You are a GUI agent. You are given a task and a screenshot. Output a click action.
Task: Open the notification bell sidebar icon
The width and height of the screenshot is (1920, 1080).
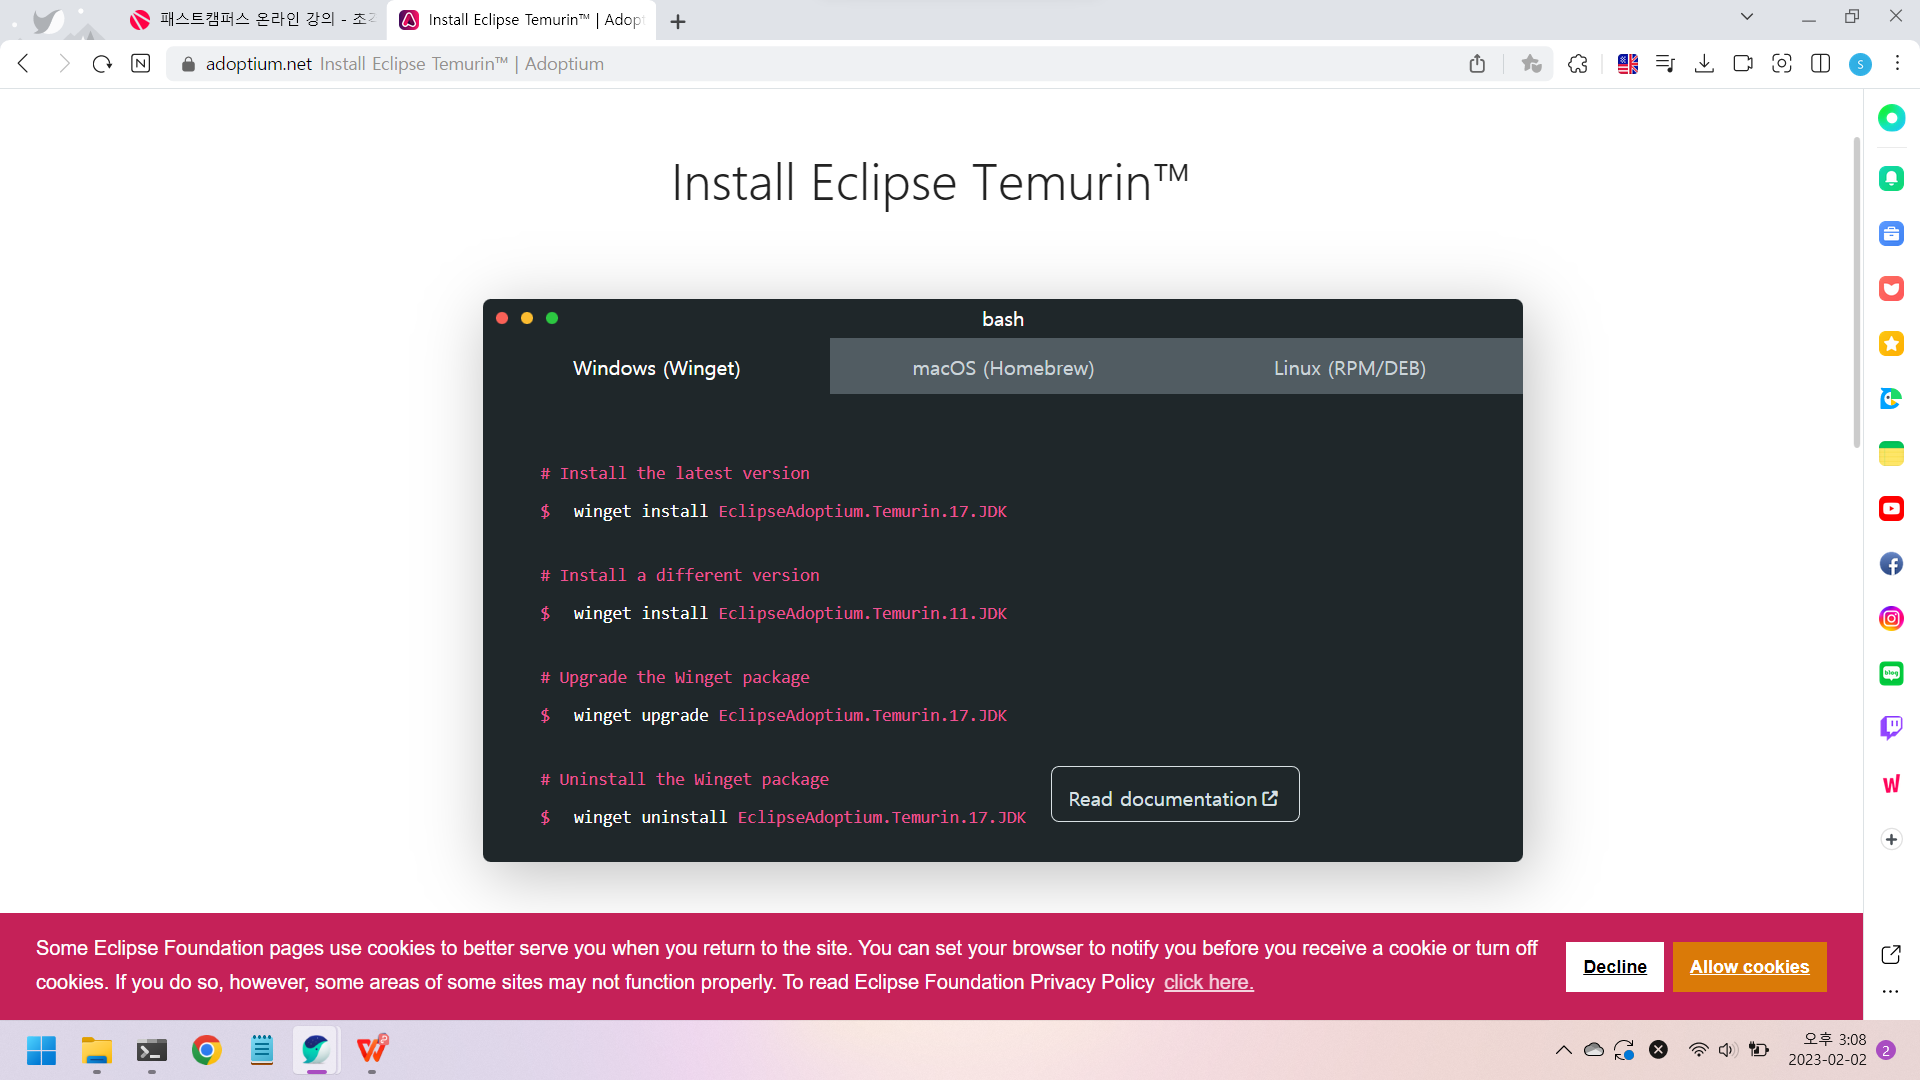pyautogui.click(x=1891, y=178)
